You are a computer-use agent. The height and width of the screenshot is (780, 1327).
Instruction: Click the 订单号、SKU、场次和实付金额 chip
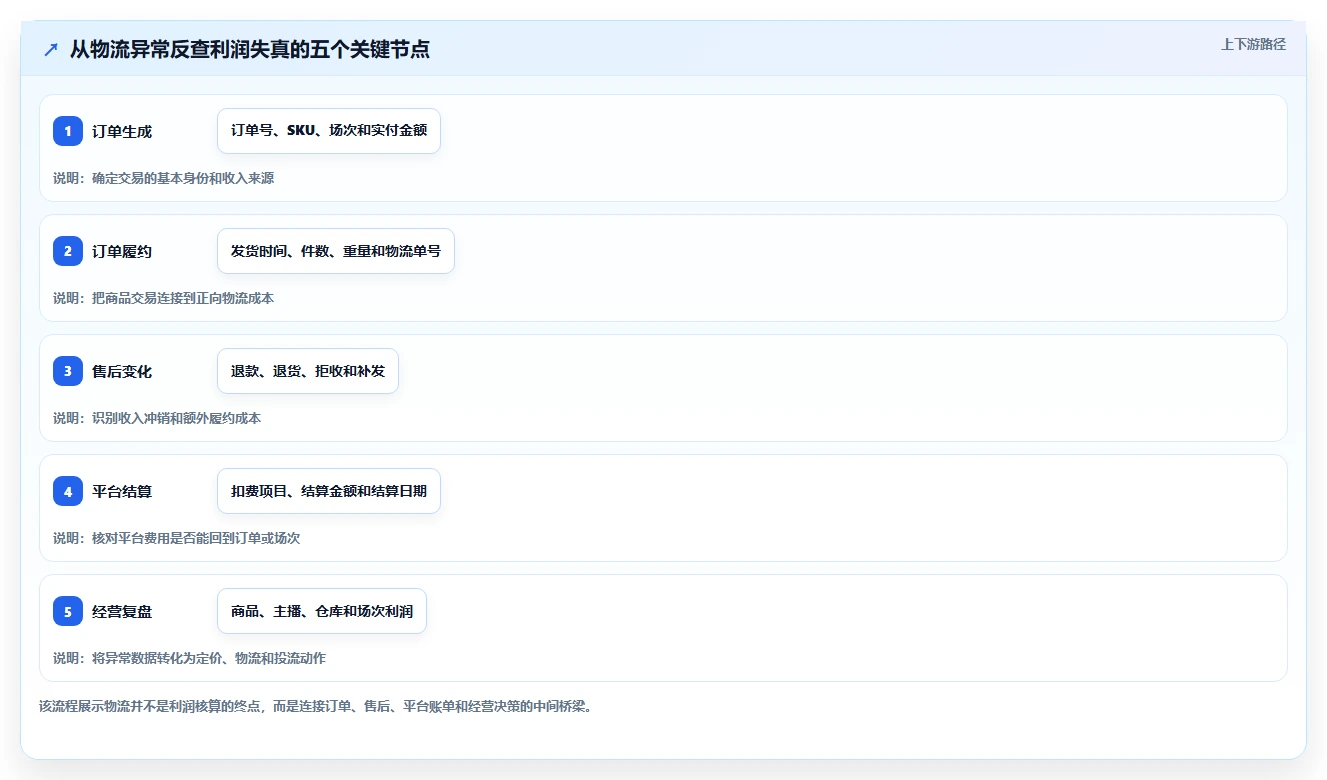[x=329, y=131]
